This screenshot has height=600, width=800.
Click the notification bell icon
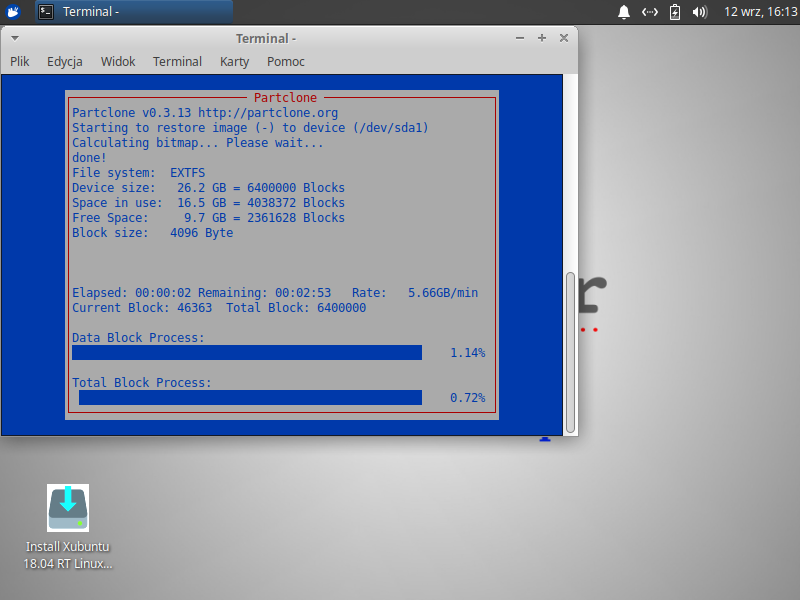pos(624,12)
